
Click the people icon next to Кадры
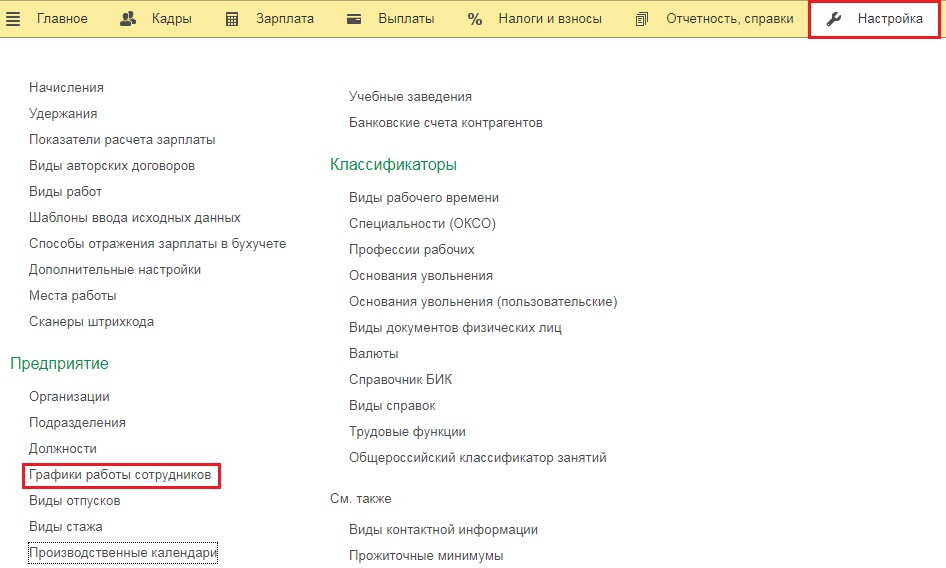click(128, 19)
